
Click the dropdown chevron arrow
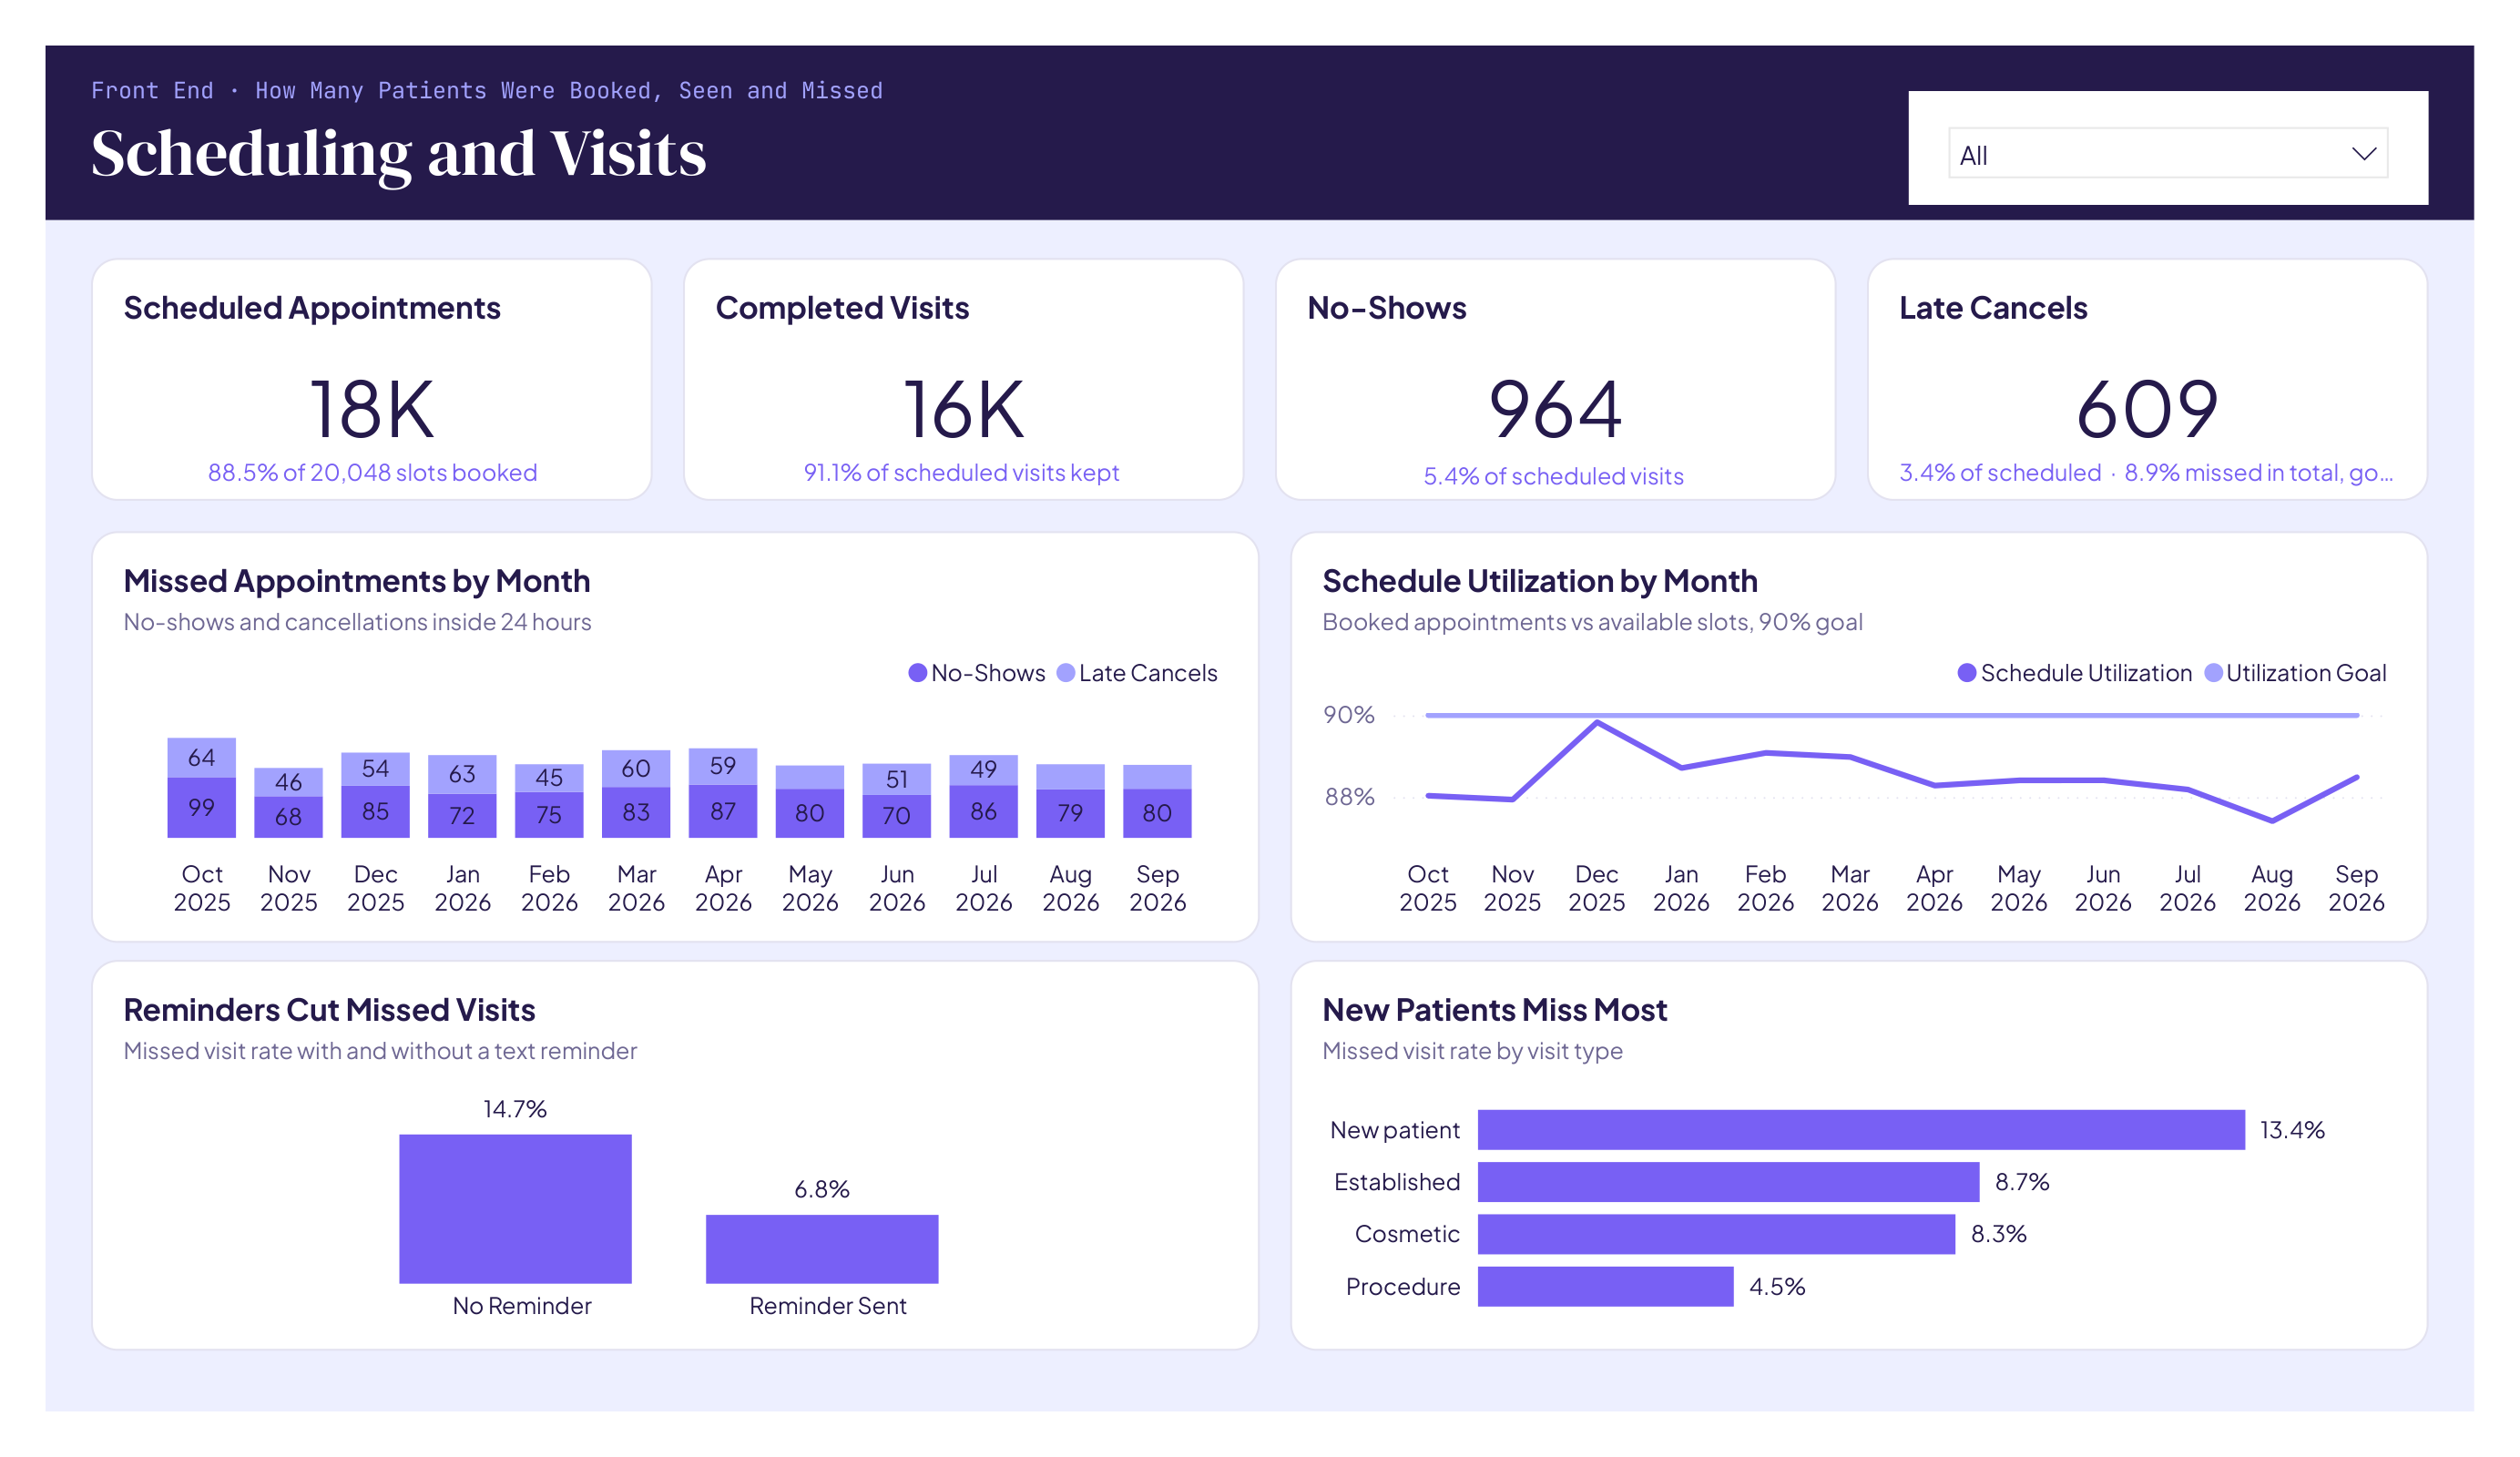[2363, 154]
